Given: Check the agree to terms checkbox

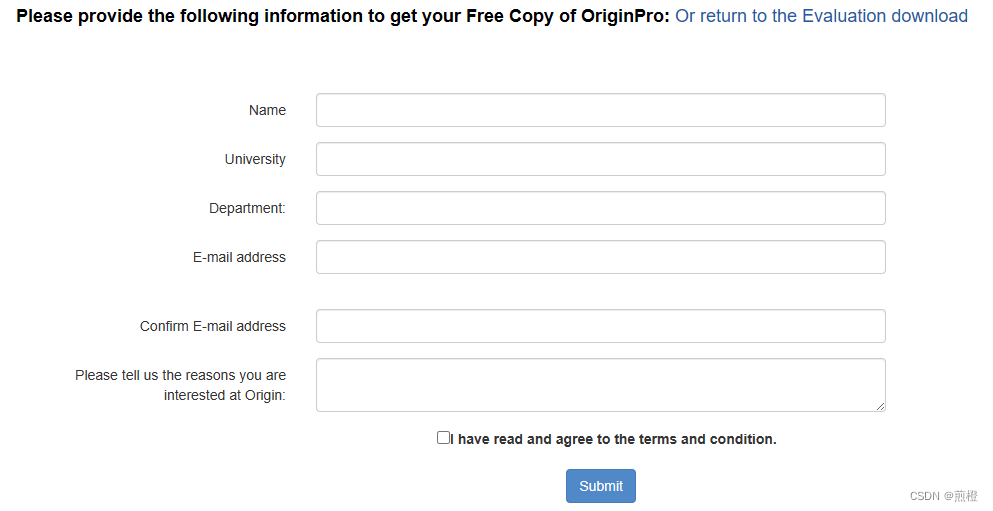Looking at the screenshot, I should (443, 438).
